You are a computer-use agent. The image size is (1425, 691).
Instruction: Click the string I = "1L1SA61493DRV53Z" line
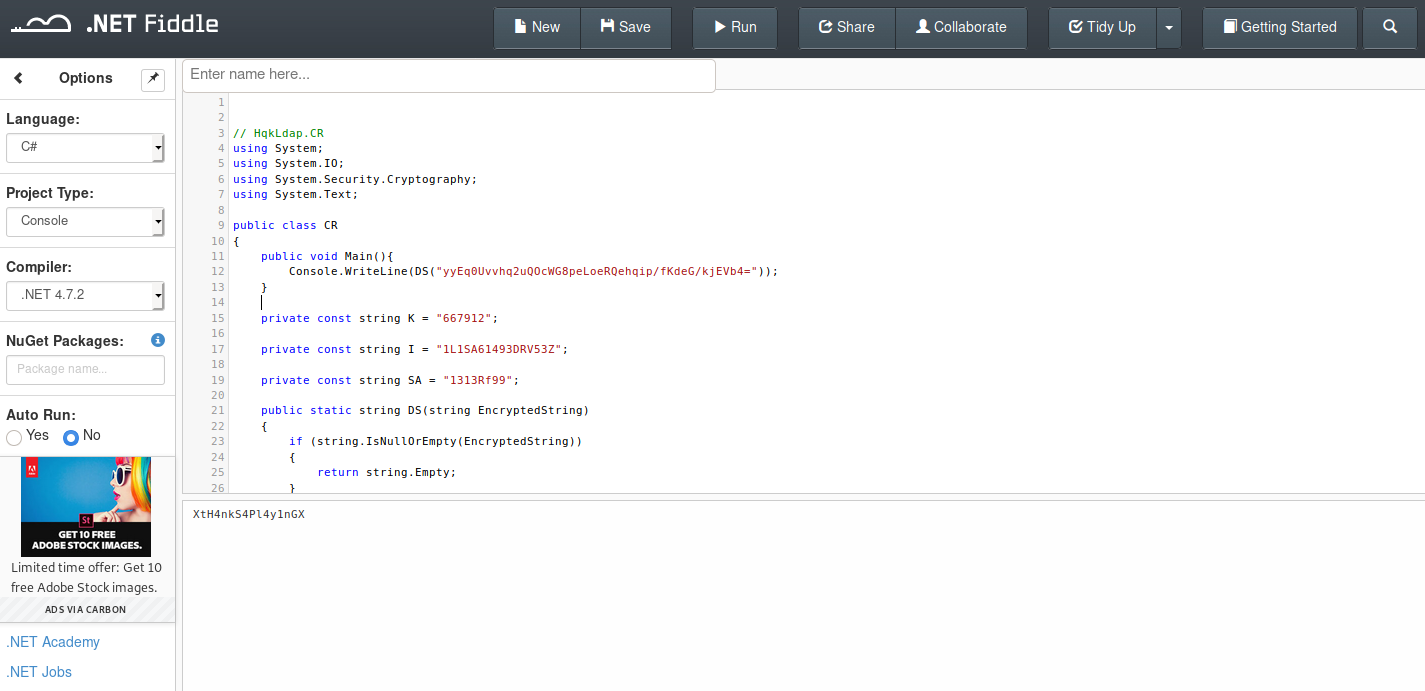pos(414,349)
